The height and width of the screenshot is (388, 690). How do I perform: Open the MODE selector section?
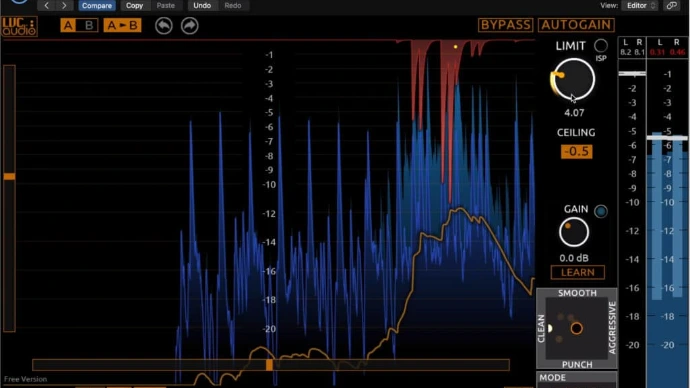(576, 378)
